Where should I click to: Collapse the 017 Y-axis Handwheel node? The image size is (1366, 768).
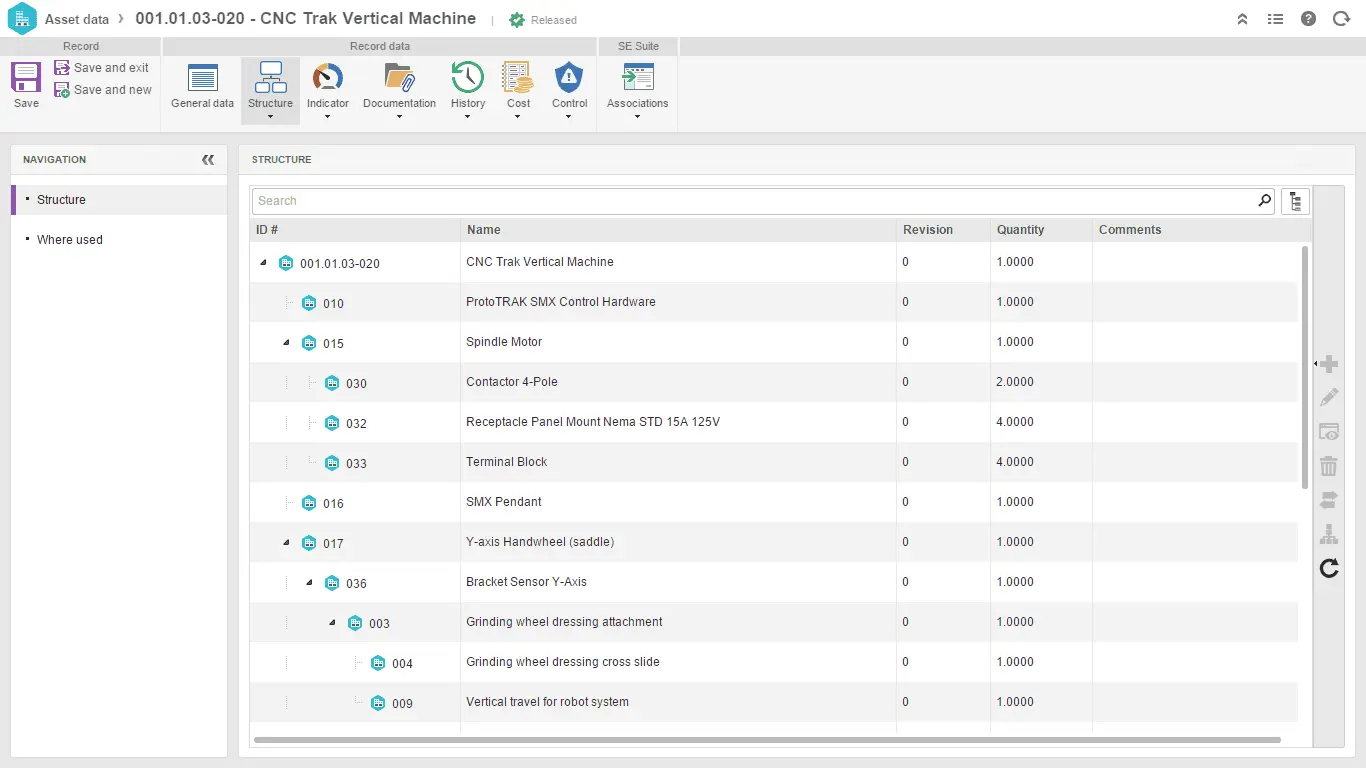[x=287, y=542]
